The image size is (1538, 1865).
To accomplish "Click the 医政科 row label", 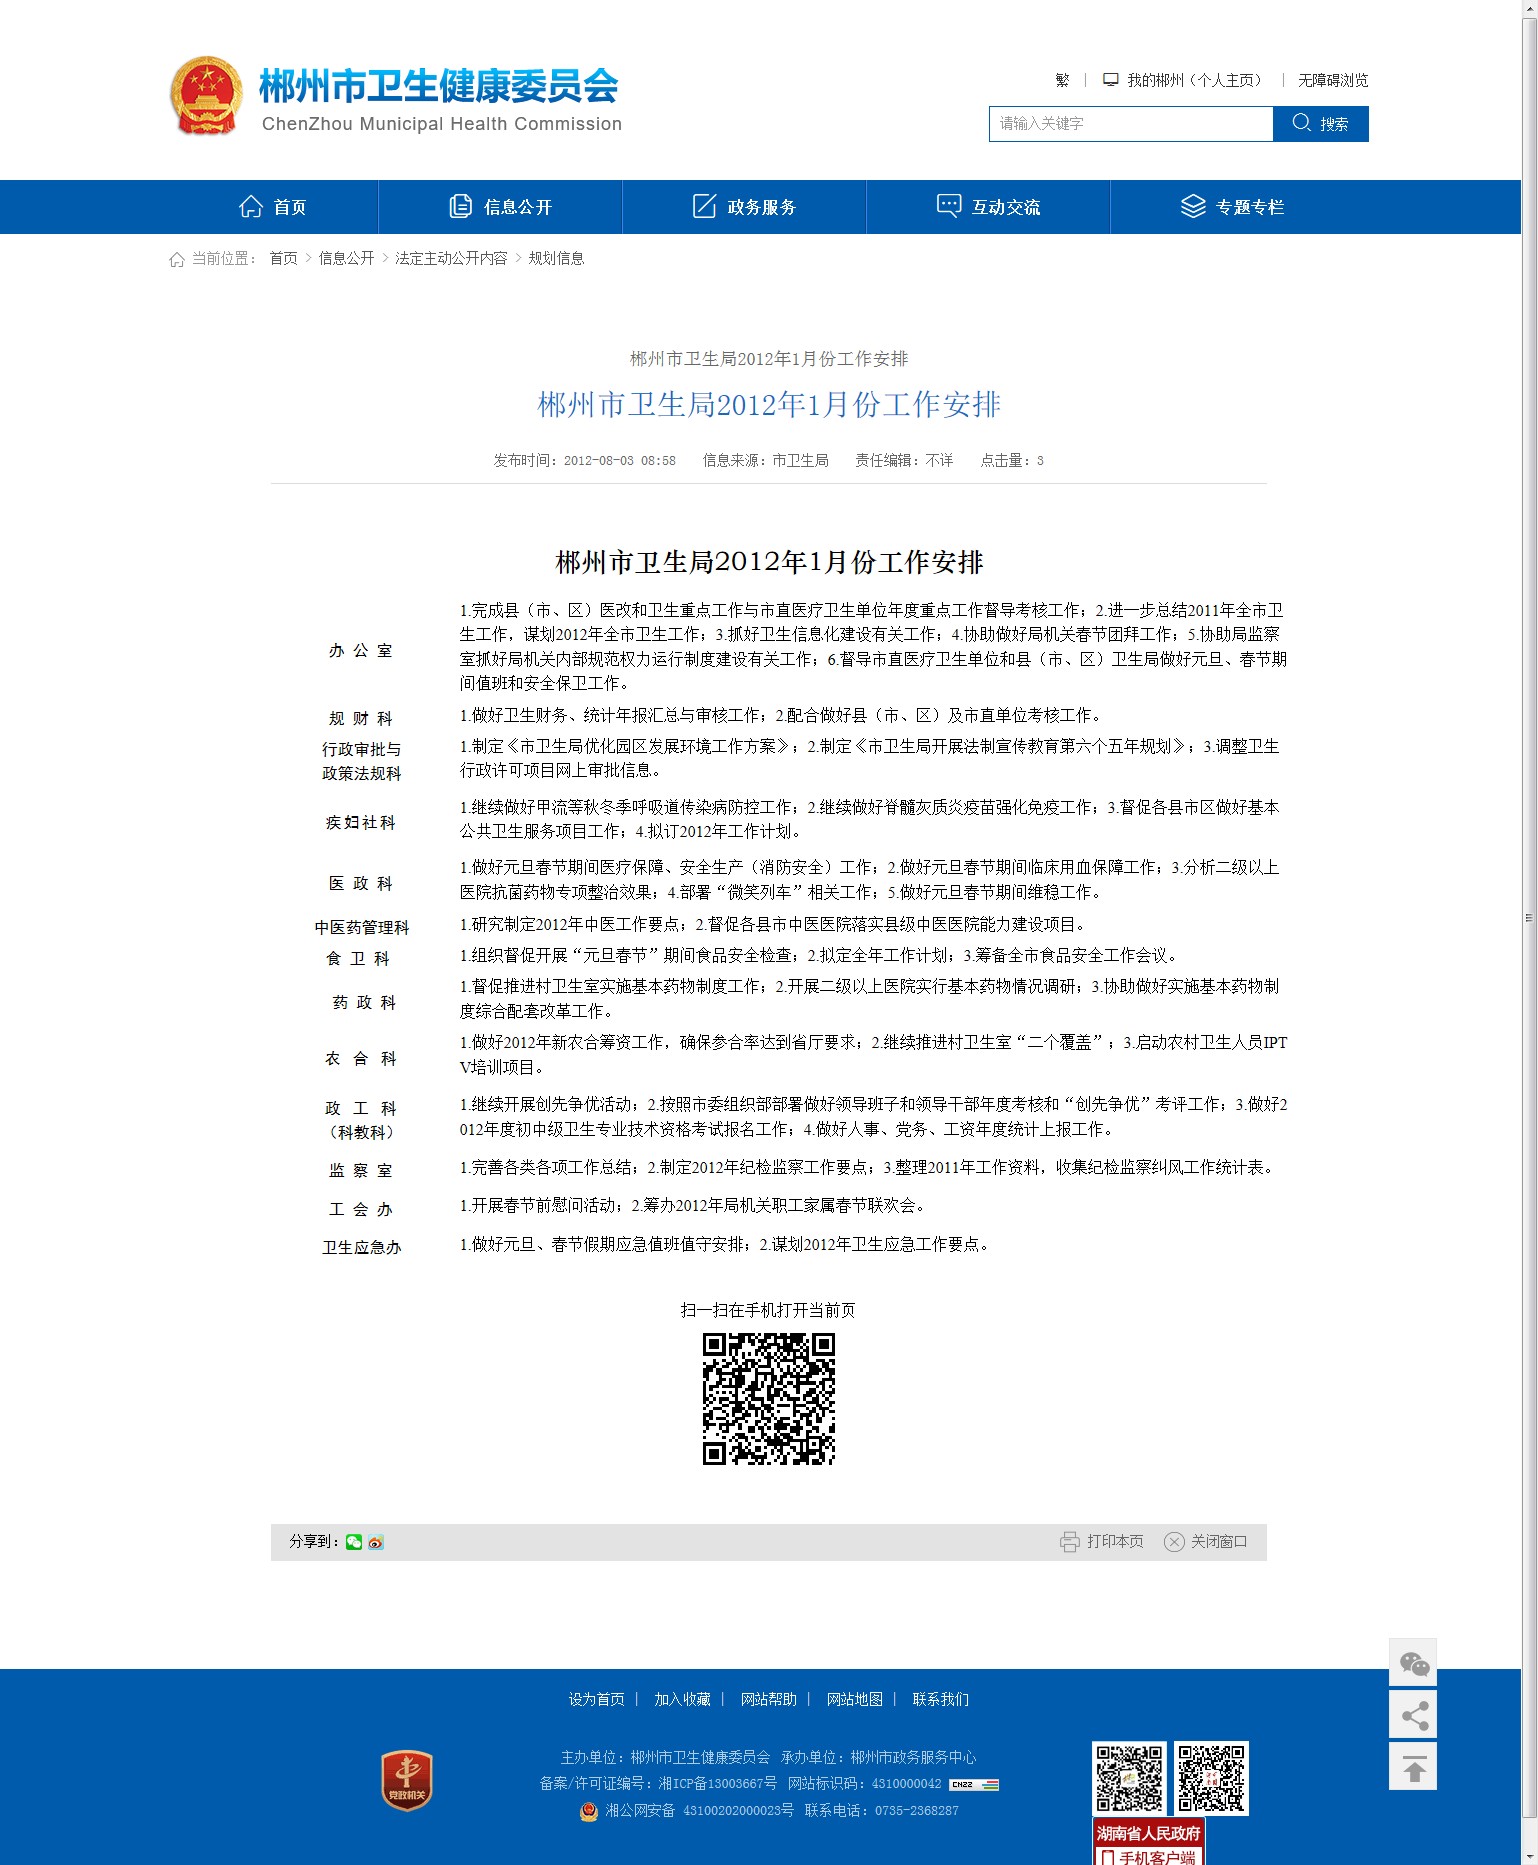I will [x=361, y=883].
